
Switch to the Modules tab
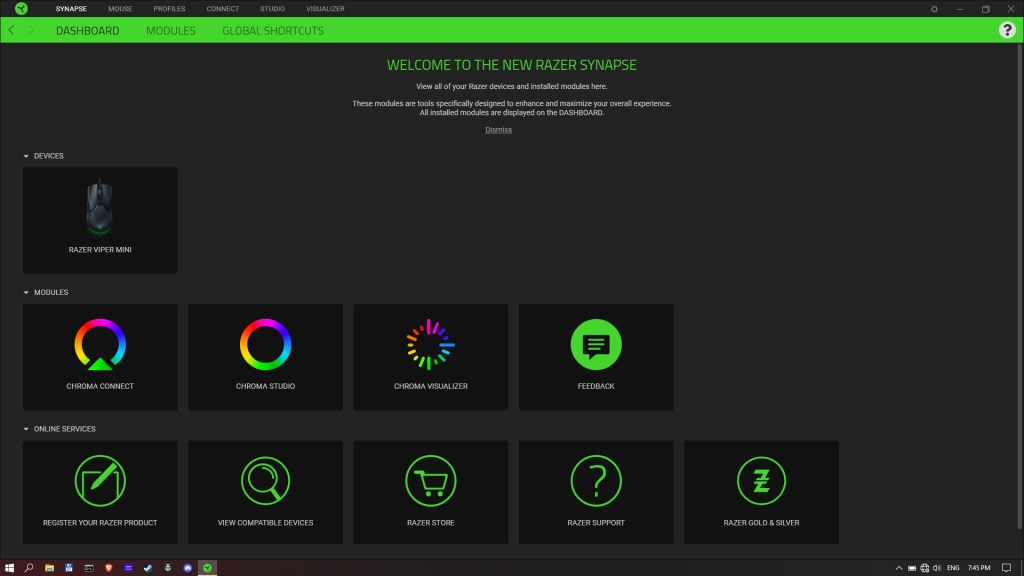click(x=171, y=31)
